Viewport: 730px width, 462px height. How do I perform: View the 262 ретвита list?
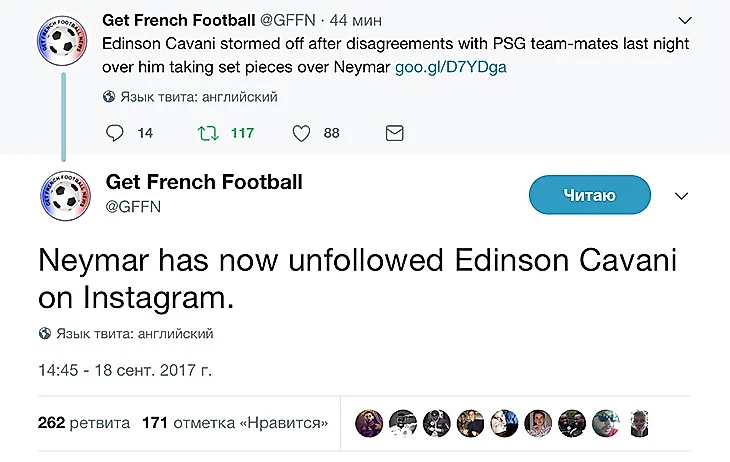click(x=84, y=423)
